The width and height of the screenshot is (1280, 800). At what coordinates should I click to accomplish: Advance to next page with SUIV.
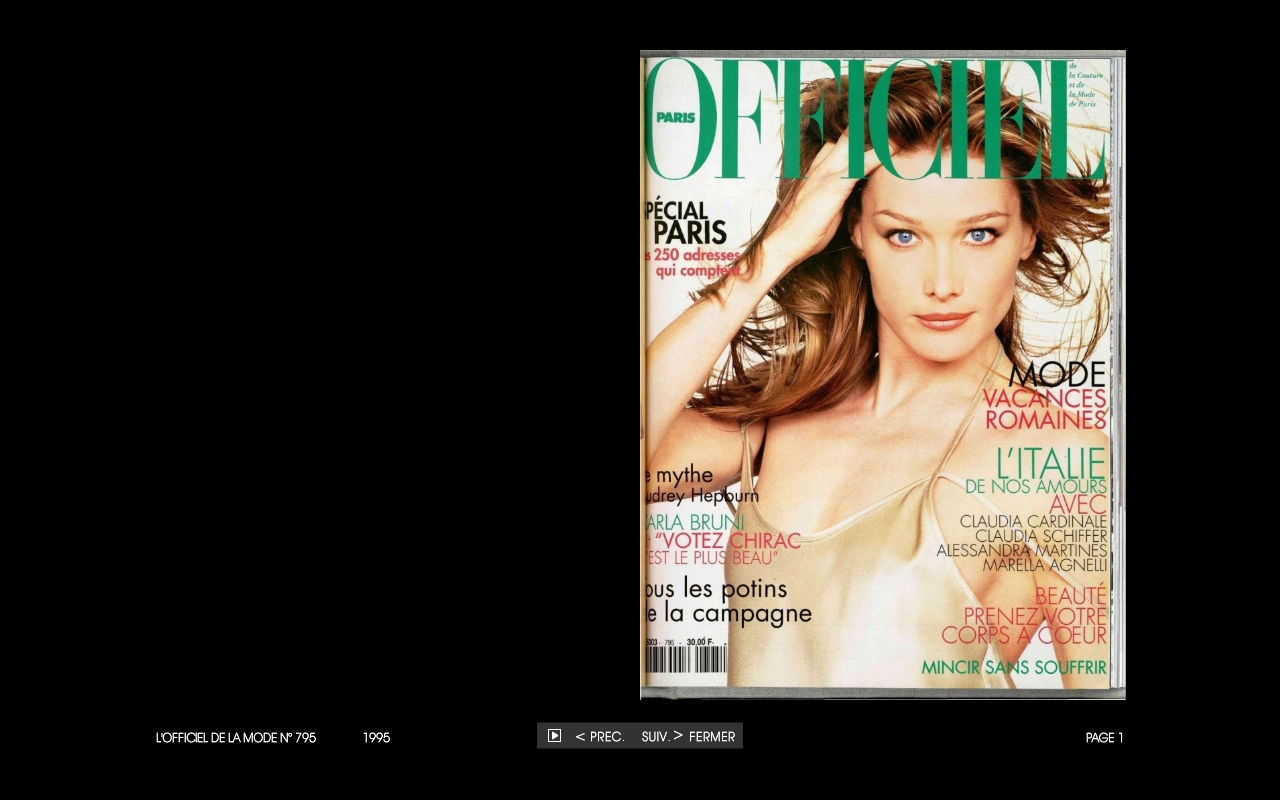click(x=655, y=737)
